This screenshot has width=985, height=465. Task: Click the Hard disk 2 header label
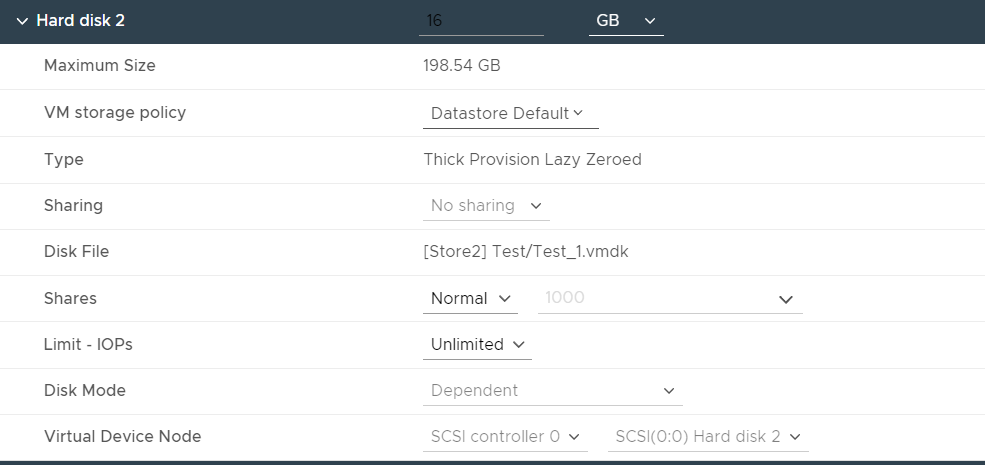(81, 21)
